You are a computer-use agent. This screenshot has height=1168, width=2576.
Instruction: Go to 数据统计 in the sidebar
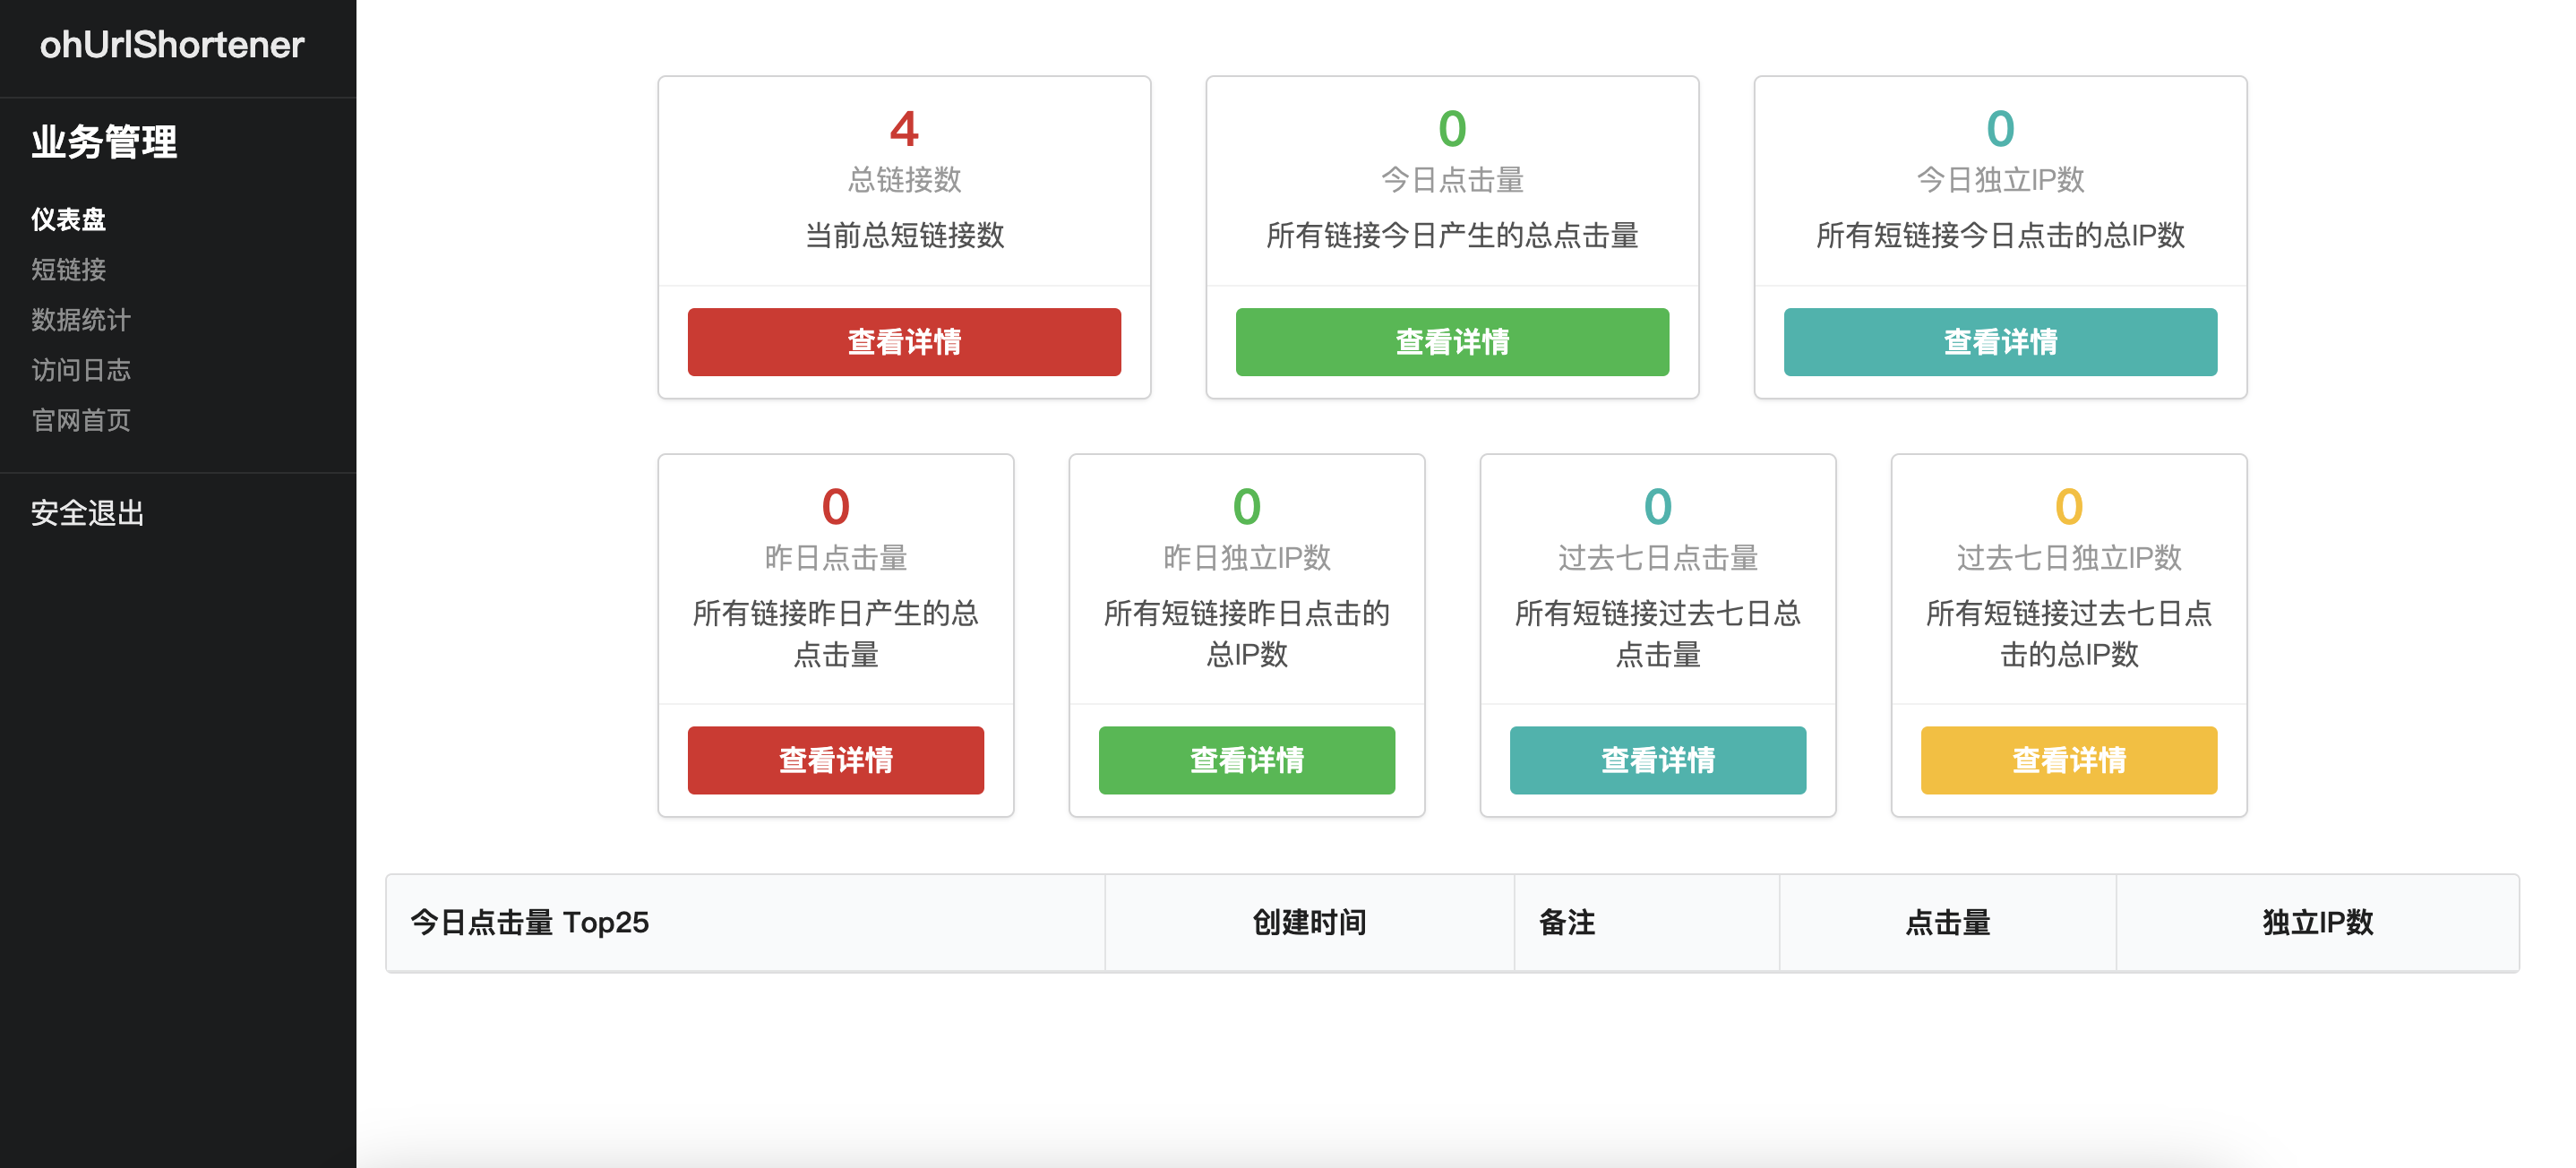coord(80,319)
